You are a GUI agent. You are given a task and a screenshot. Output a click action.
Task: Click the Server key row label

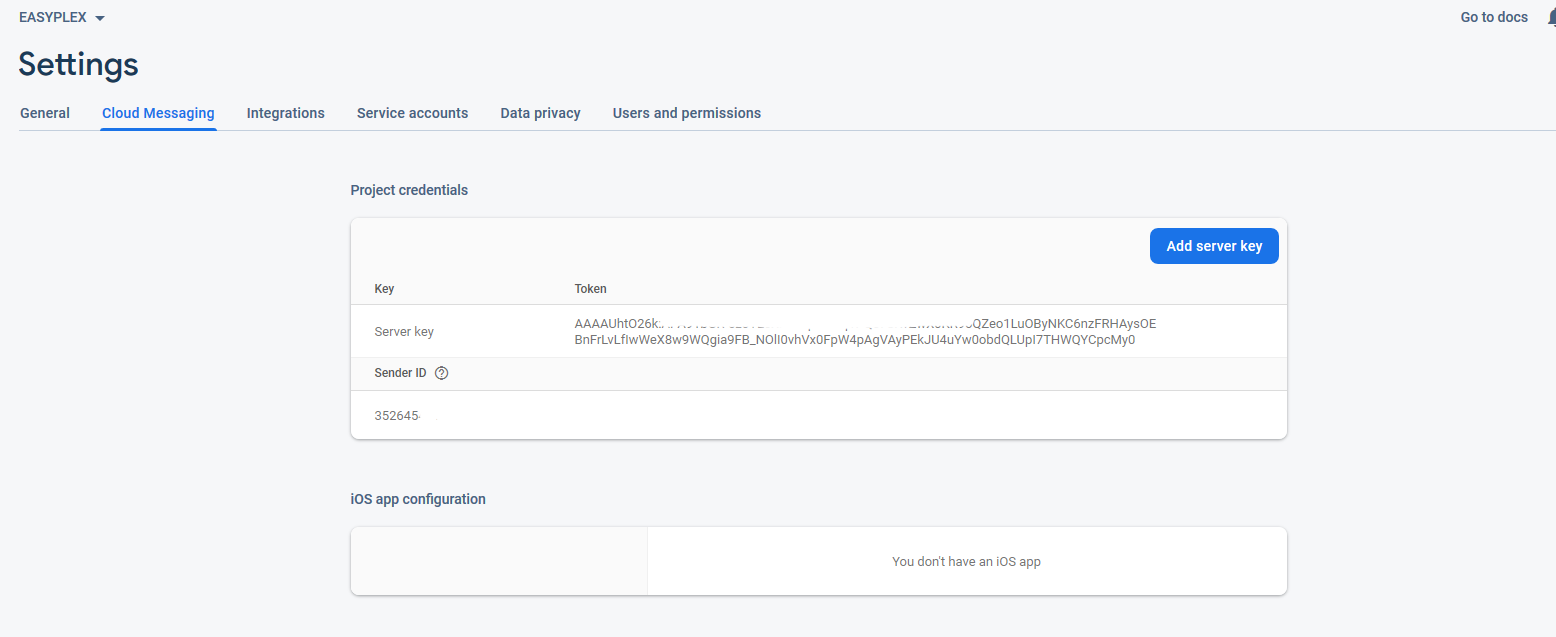(403, 331)
